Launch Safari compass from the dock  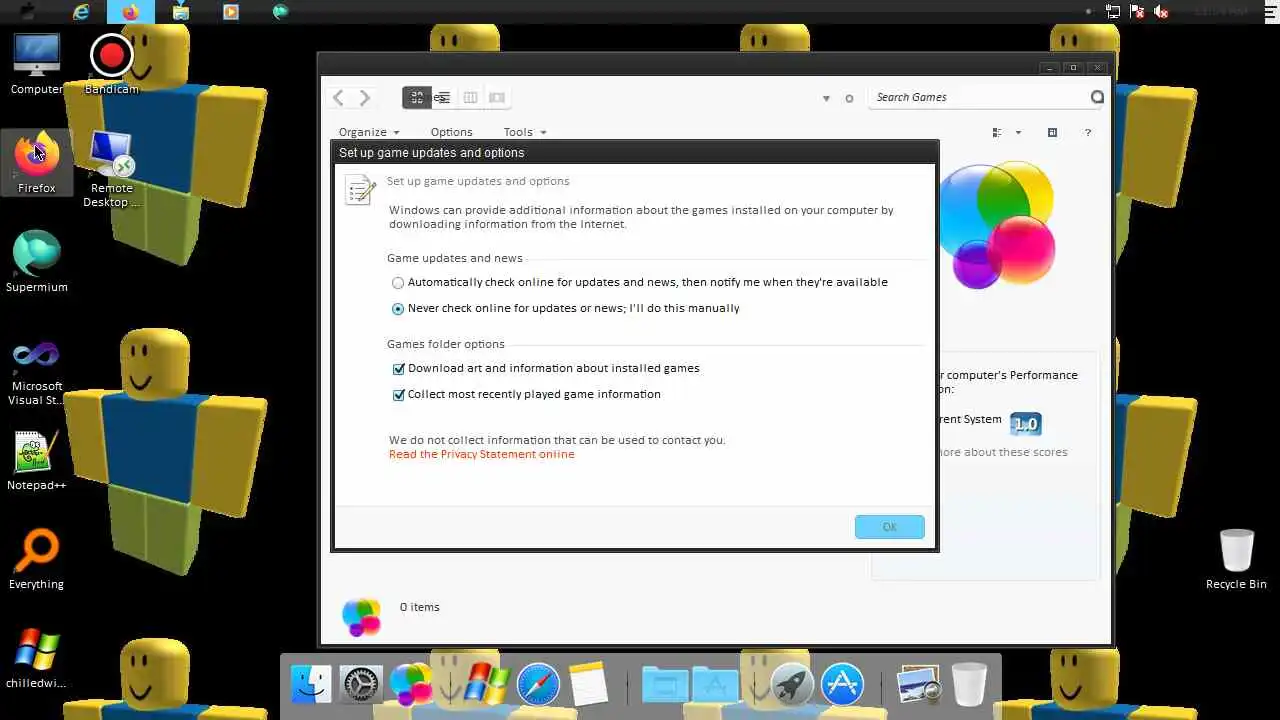coord(537,686)
